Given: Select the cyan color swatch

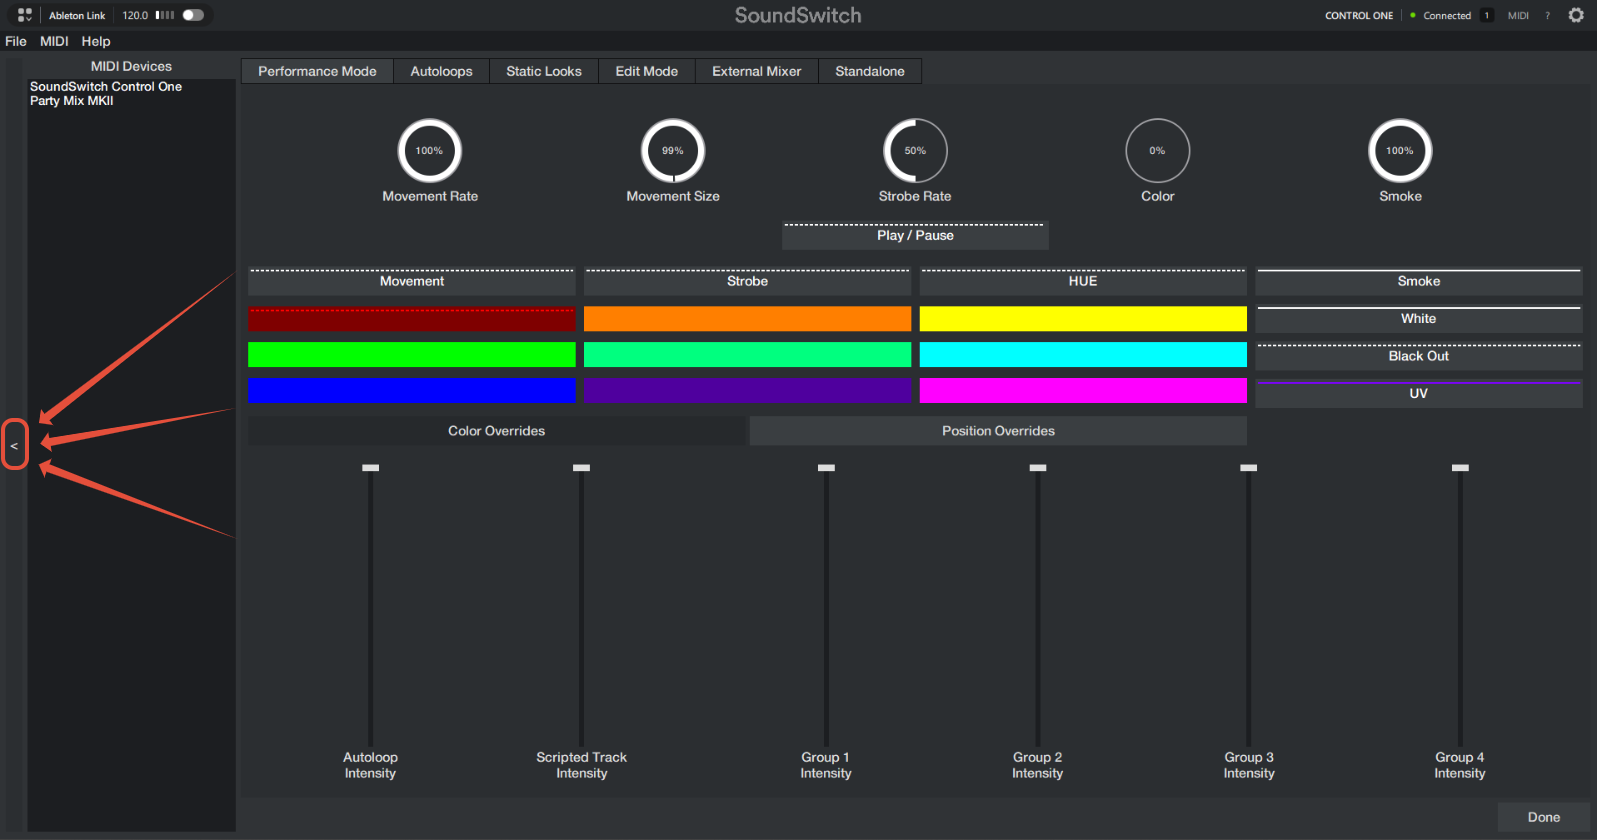Looking at the screenshot, I should point(1083,355).
